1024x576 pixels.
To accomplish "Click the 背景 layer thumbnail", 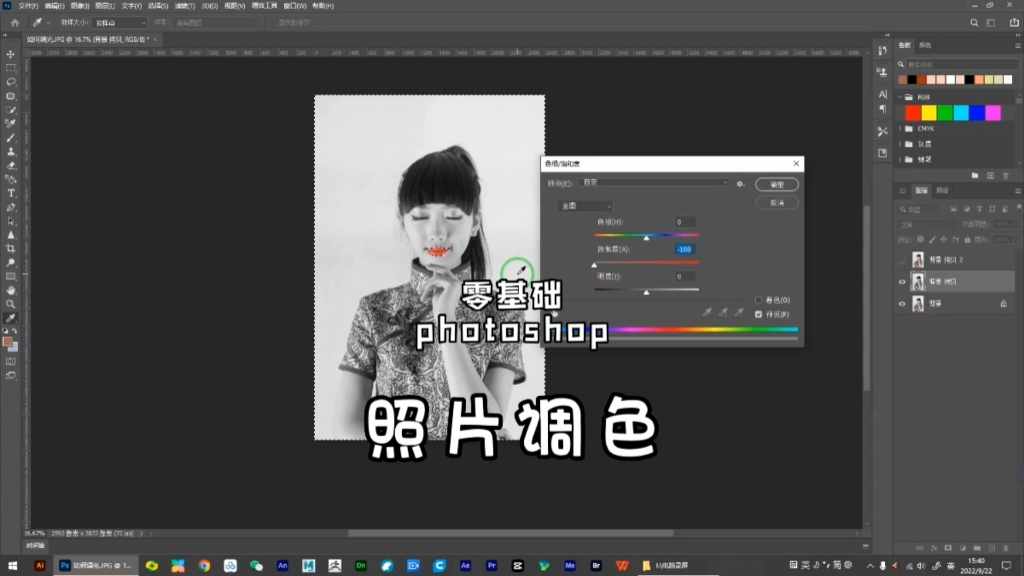I will tap(918, 302).
